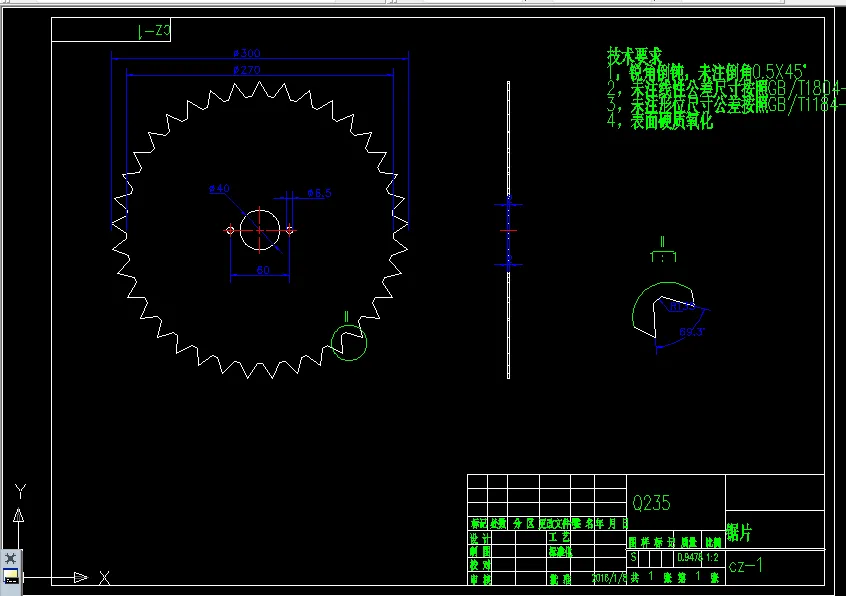Viewport: 846px width, 596px height.
Task: Click the command window icon at bottom left
Action: click(x=10, y=576)
